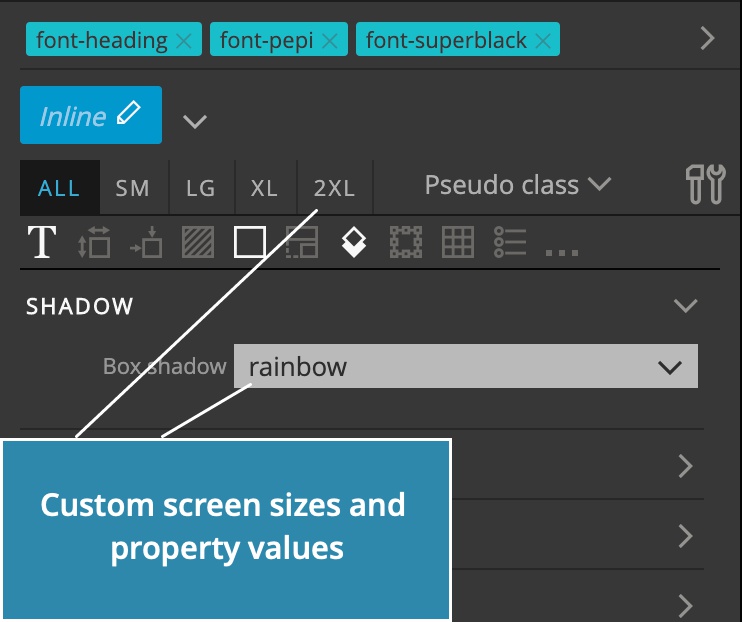Remove the font-heading class tag

point(184,41)
